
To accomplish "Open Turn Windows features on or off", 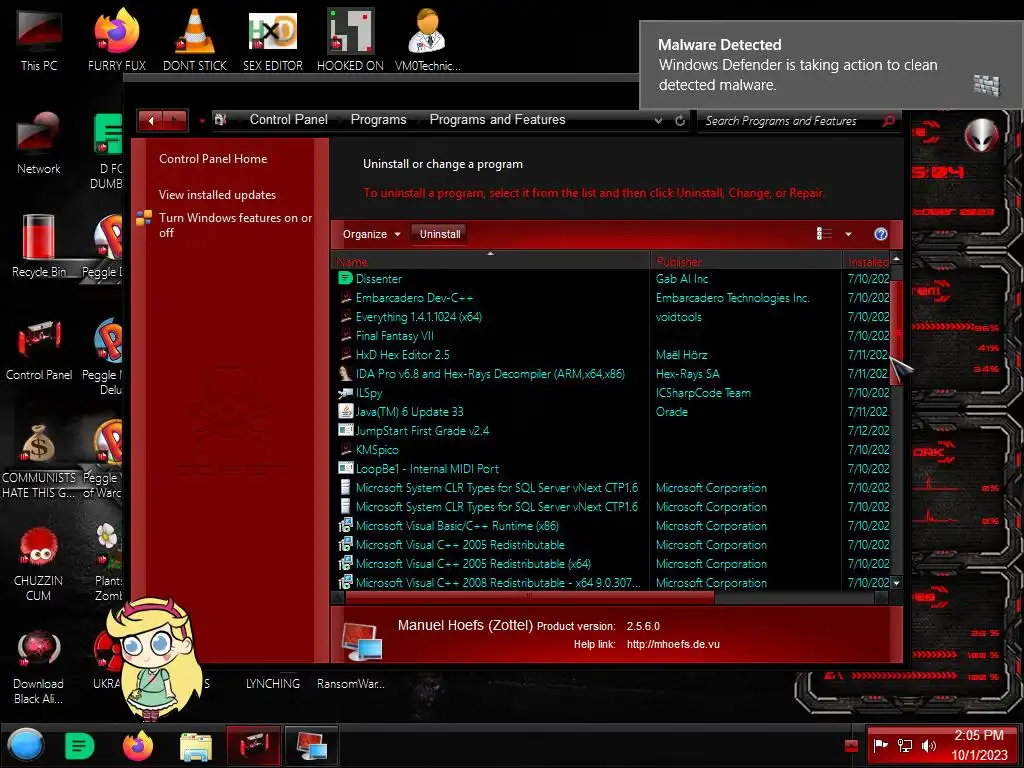I will [235, 225].
